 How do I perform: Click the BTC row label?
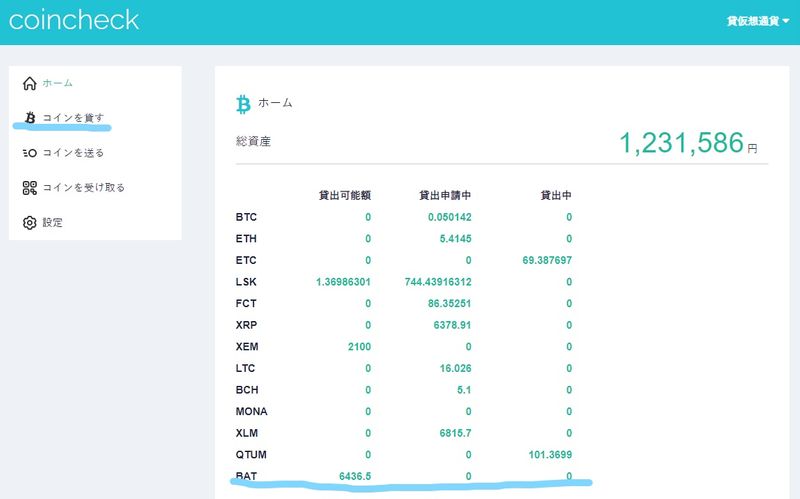246,217
